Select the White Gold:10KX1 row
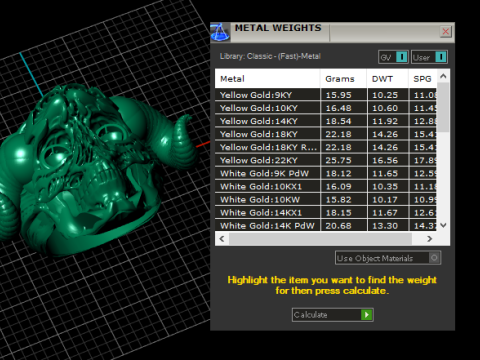Screen dimensions: 480x360 [x=326, y=186]
